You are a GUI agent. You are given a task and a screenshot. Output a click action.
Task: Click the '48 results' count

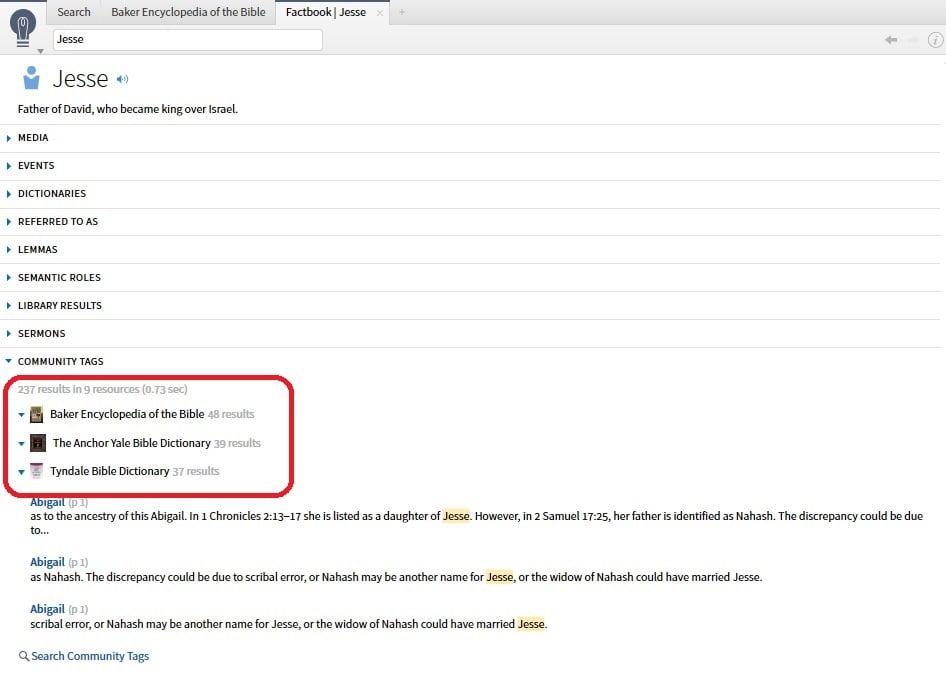pyautogui.click(x=231, y=414)
